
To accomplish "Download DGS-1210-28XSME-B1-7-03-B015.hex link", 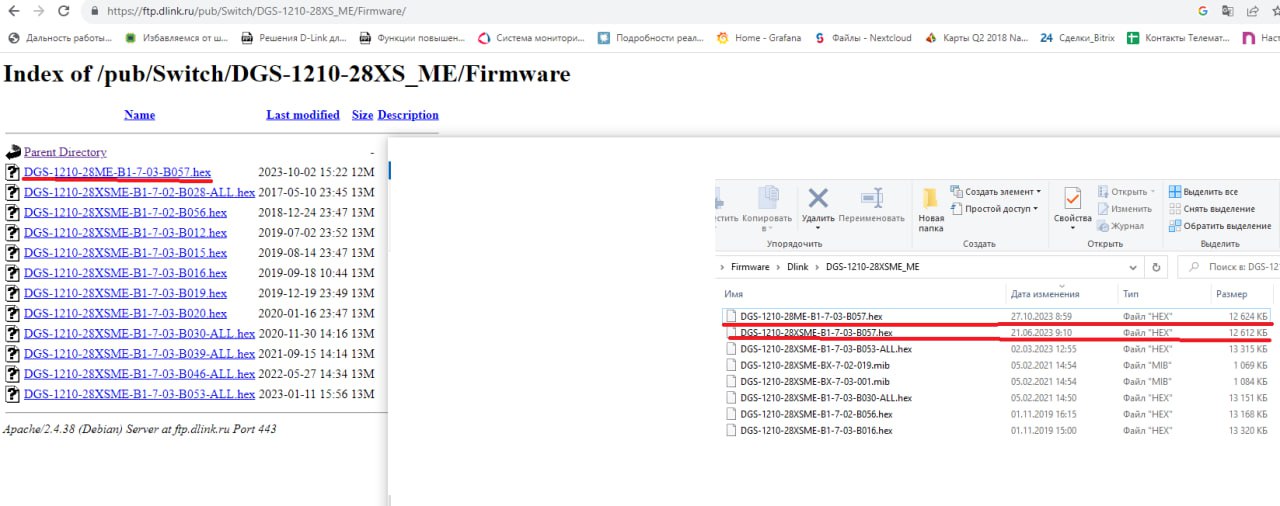I will [x=125, y=252].
